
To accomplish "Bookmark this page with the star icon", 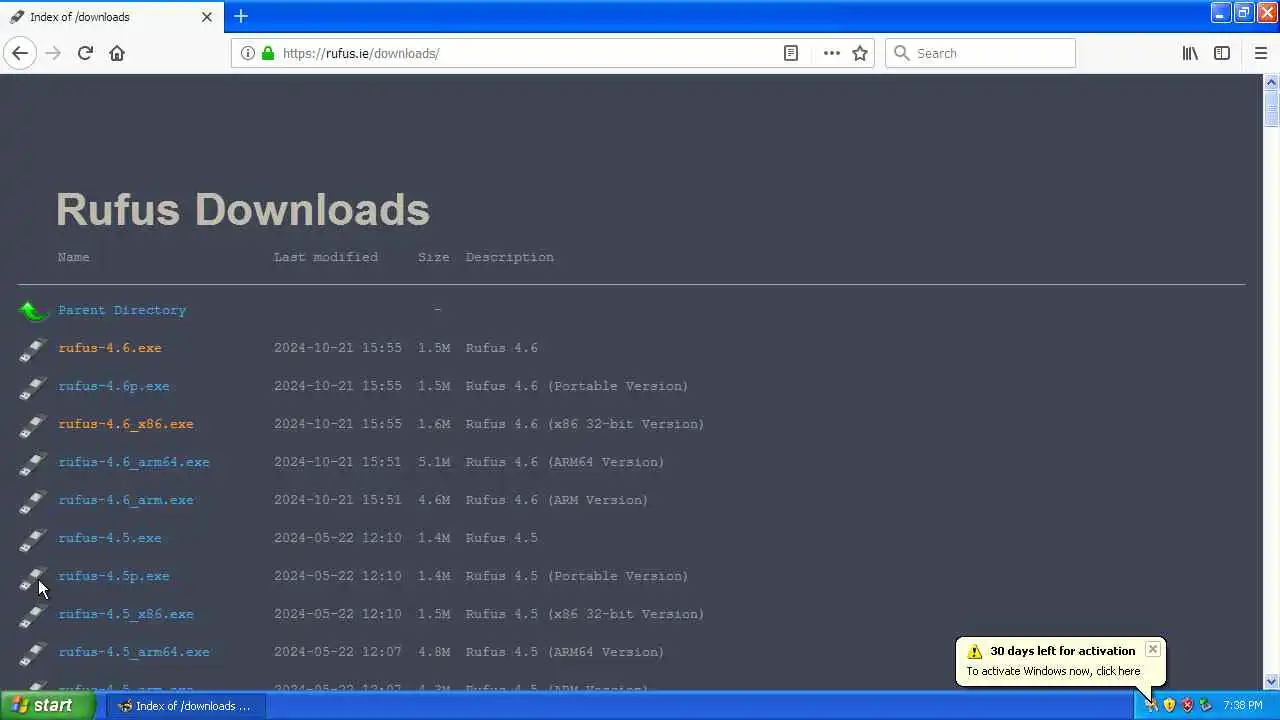I will click(860, 53).
